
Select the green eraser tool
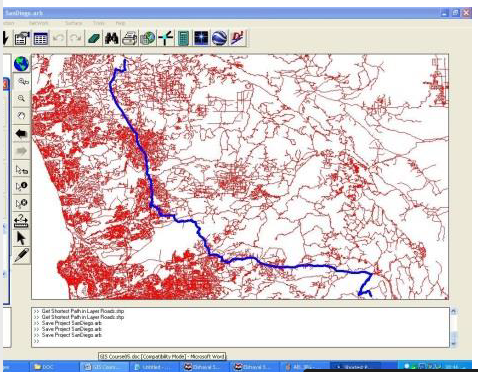click(x=94, y=39)
